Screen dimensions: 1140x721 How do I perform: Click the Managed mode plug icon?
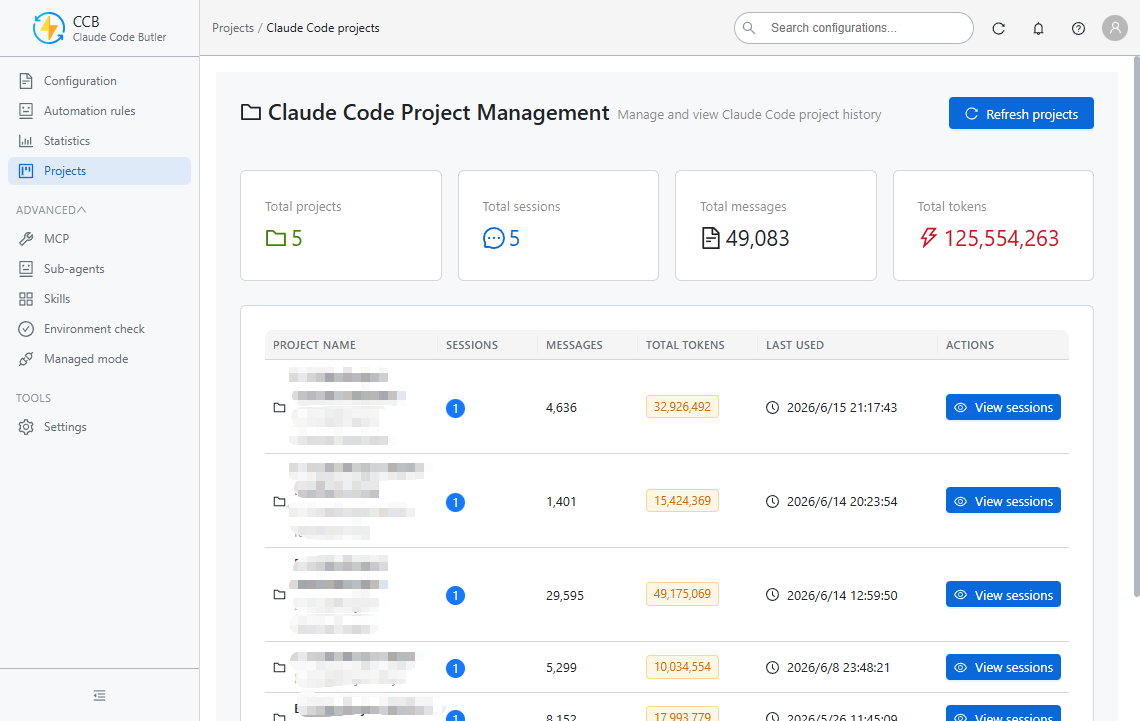click(x=26, y=359)
